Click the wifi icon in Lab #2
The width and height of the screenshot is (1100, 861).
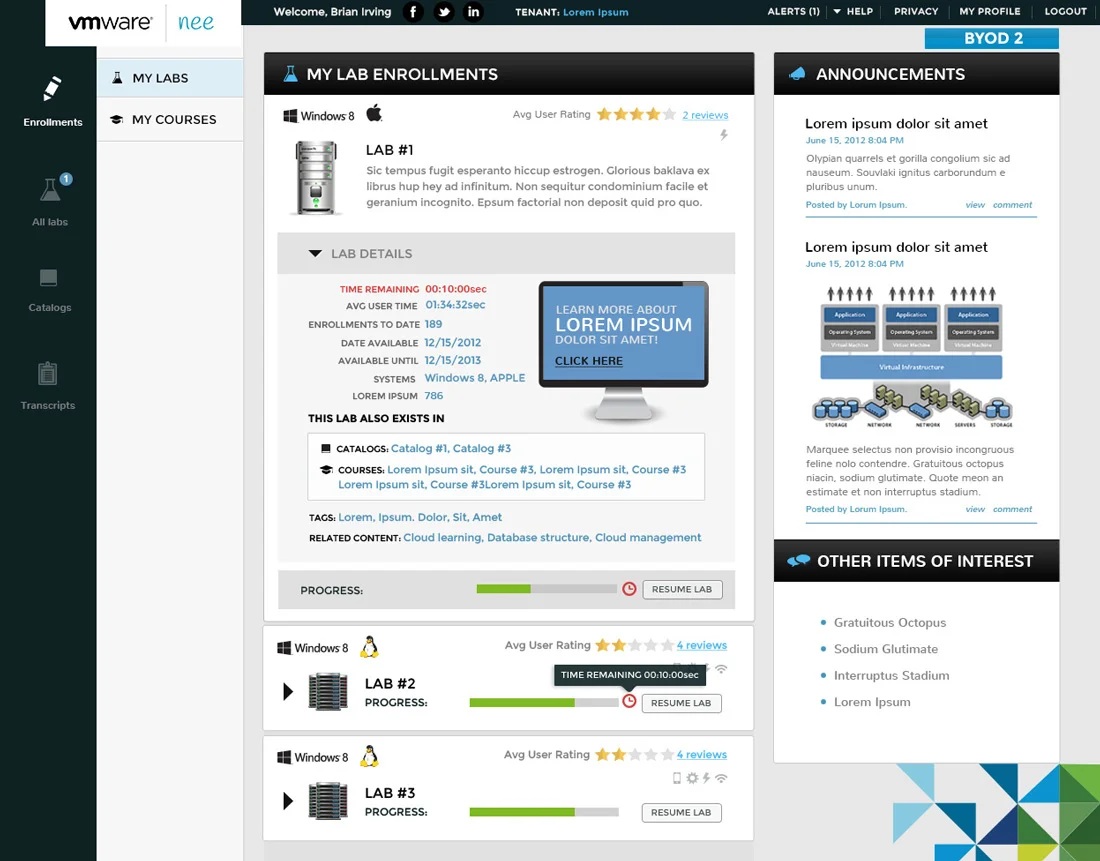(x=721, y=669)
